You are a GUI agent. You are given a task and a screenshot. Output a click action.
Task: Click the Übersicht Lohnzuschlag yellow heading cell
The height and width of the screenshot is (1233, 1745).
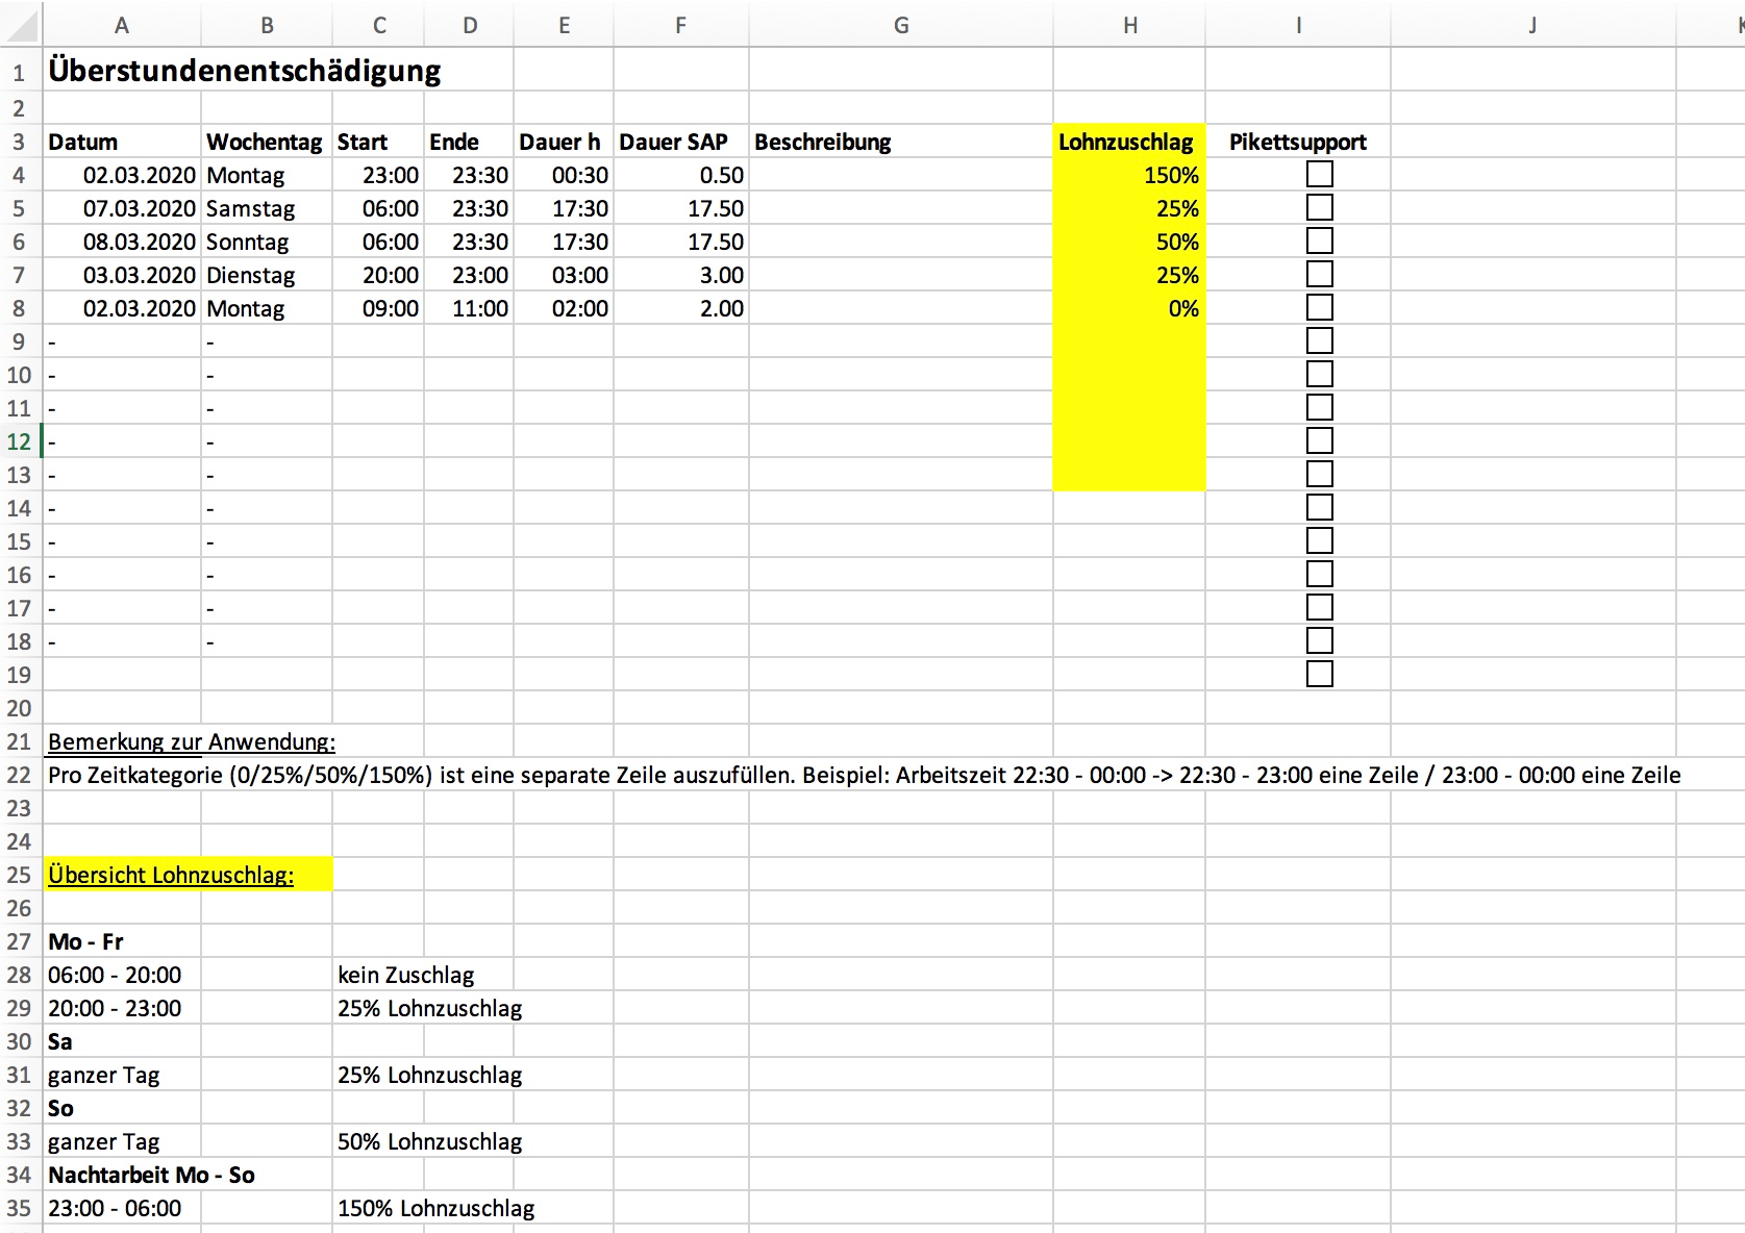pos(171,875)
